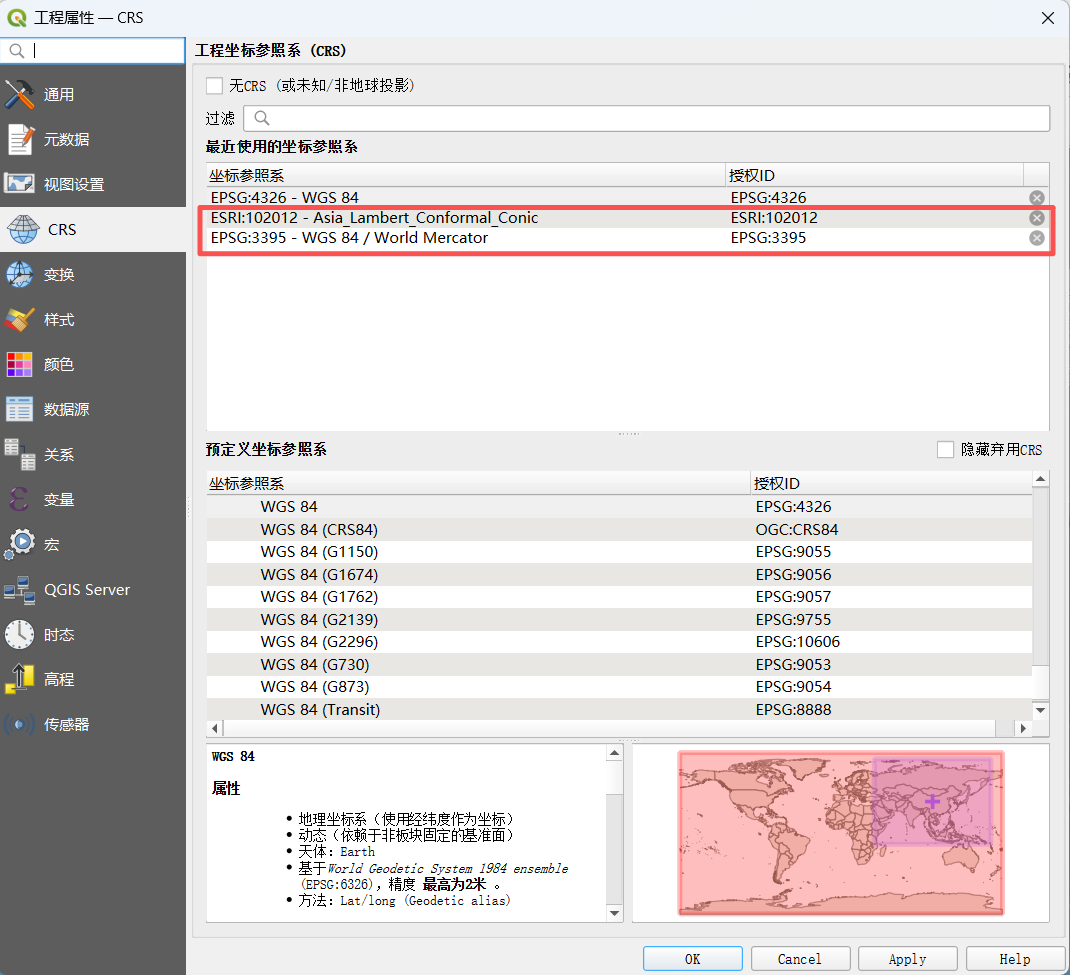Image resolution: width=1070 pixels, height=975 pixels.
Task: Open the 元数据 metadata page
Action: click(93, 139)
